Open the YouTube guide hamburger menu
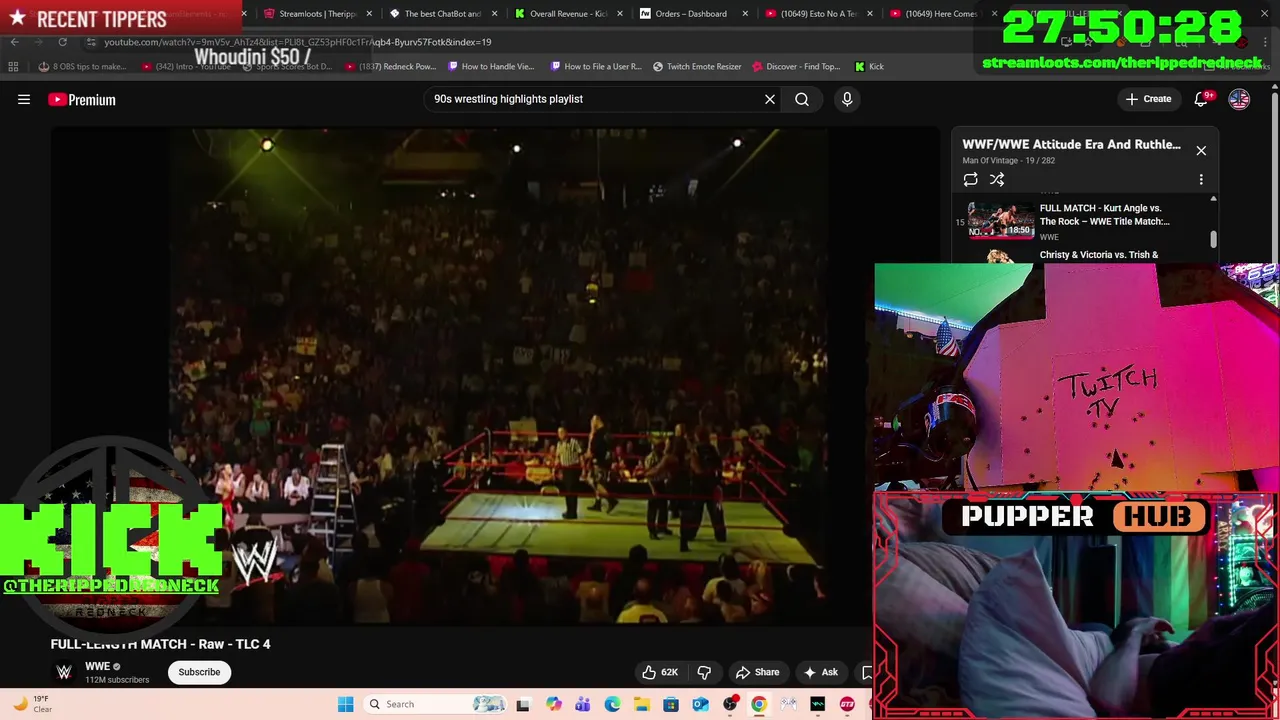This screenshot has width=1280, height=720. tap(24, 99)
